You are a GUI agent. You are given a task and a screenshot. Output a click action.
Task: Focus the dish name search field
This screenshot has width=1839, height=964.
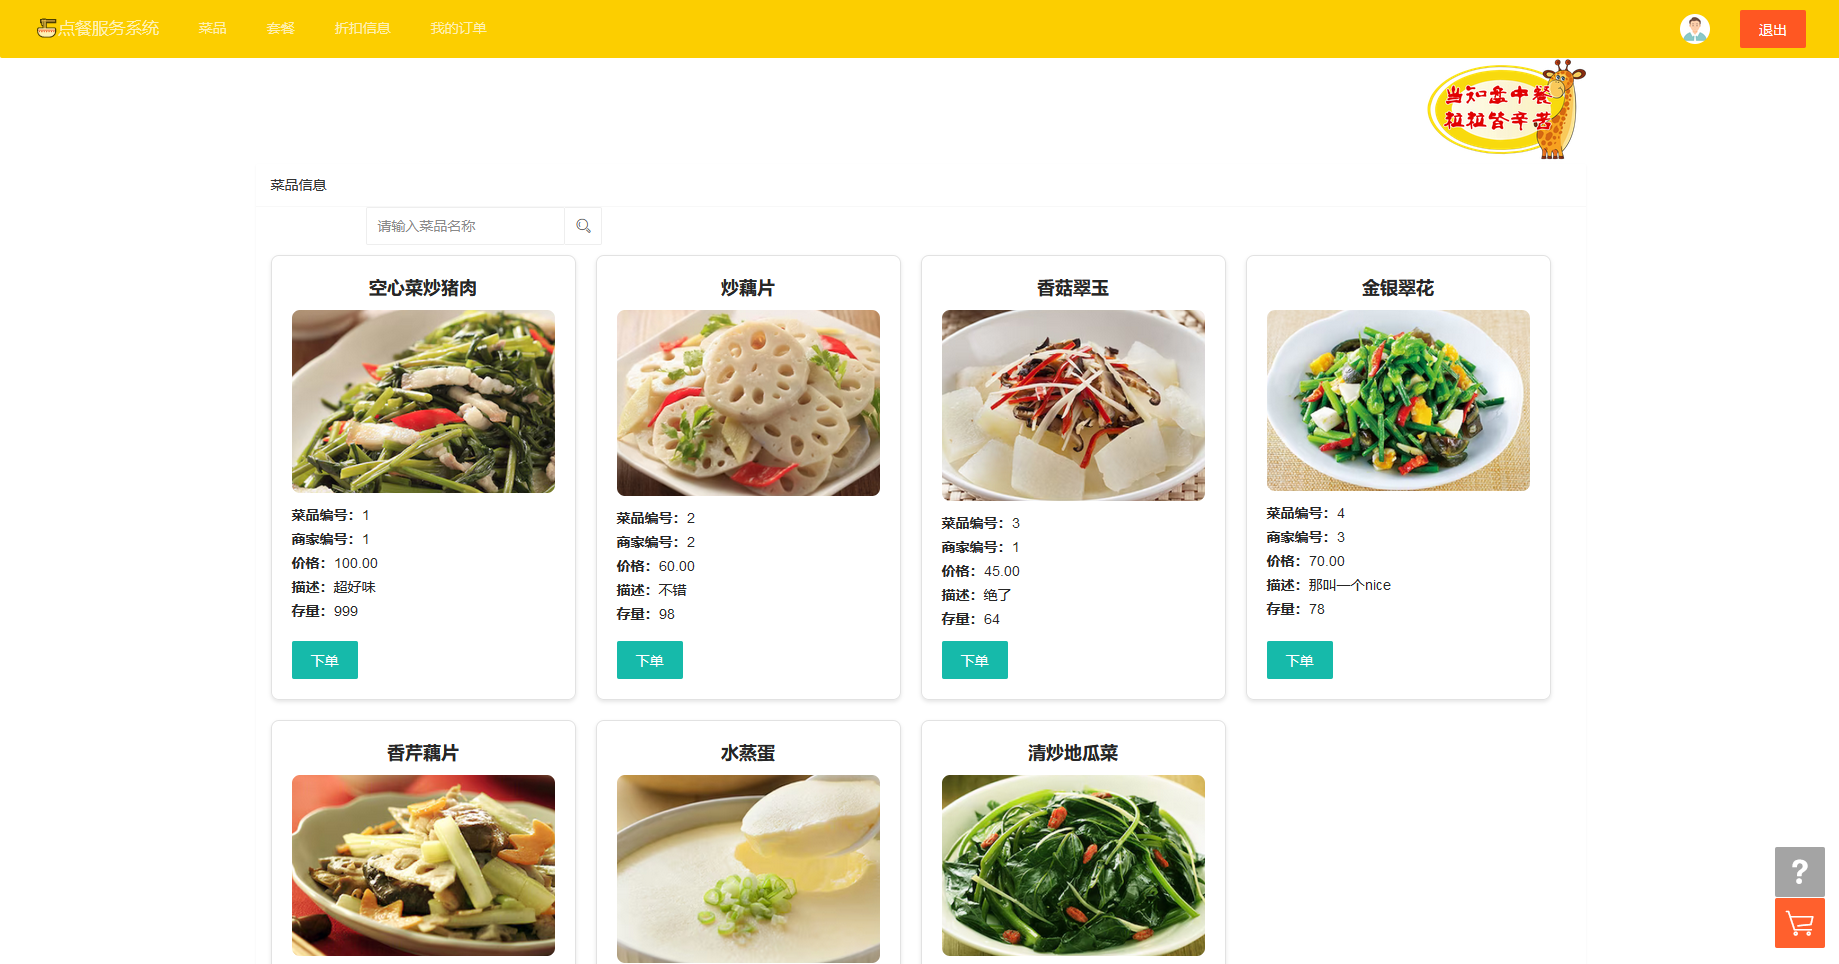click(465, 226)
